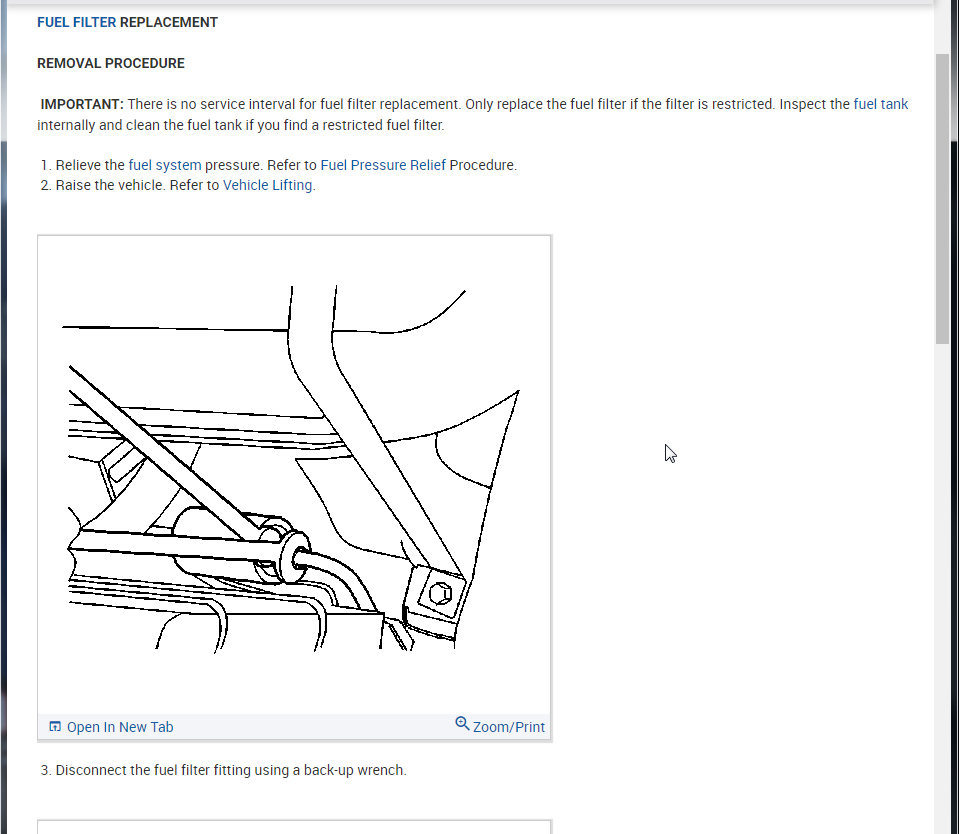Image resolution: width=959 pixels, height=834 pixels.
Task: Click the word REPLACEMENT in the title
Action: pos(169,23)
